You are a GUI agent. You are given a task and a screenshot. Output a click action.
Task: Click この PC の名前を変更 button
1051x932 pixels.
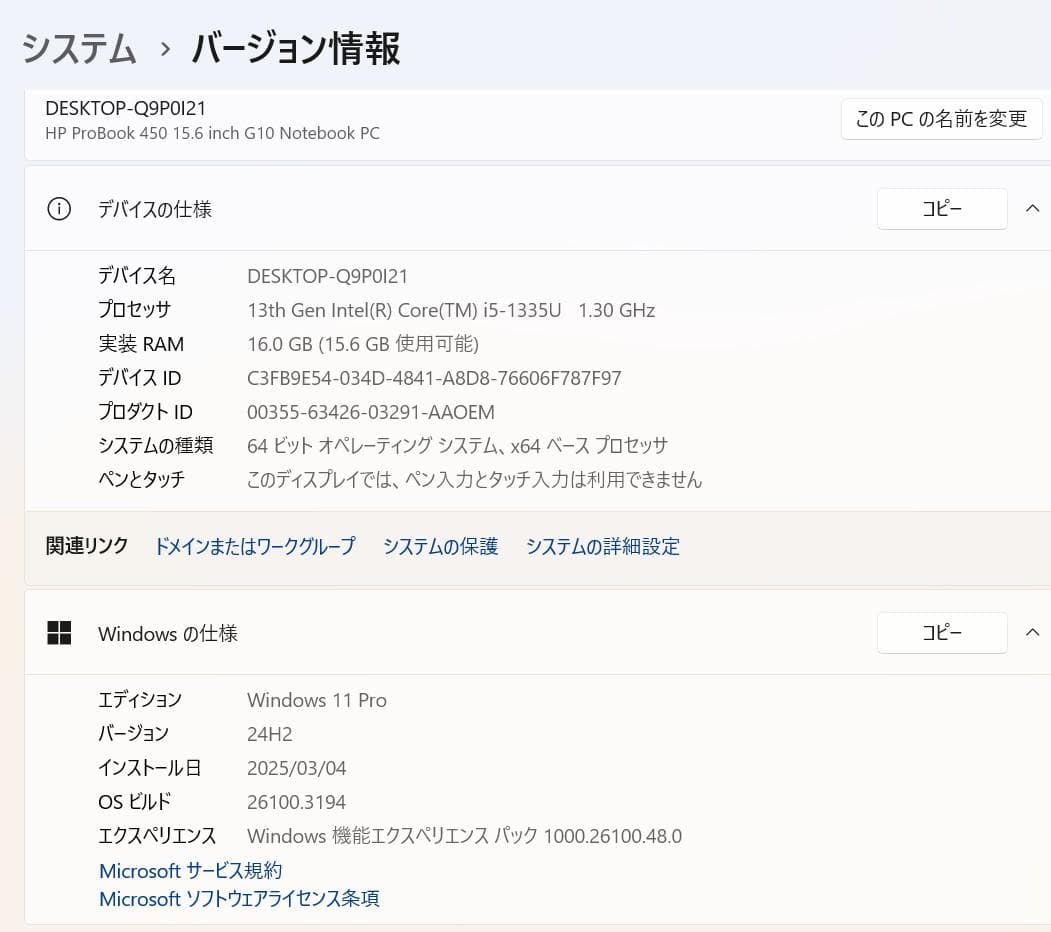[940, 118]
